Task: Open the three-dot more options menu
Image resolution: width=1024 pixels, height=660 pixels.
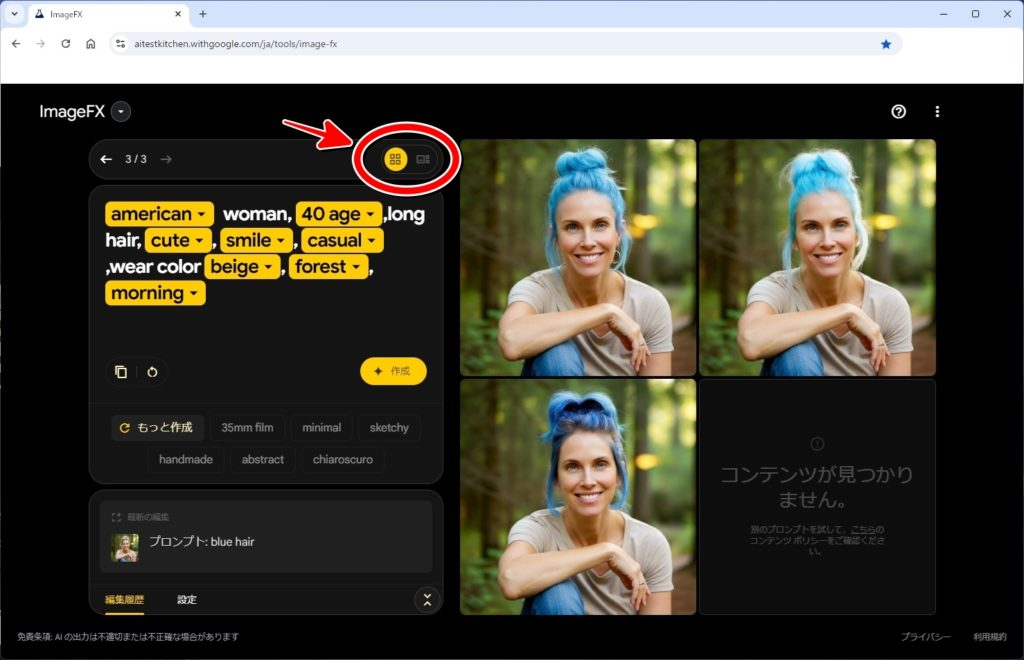Action: [x=937, y=112]
